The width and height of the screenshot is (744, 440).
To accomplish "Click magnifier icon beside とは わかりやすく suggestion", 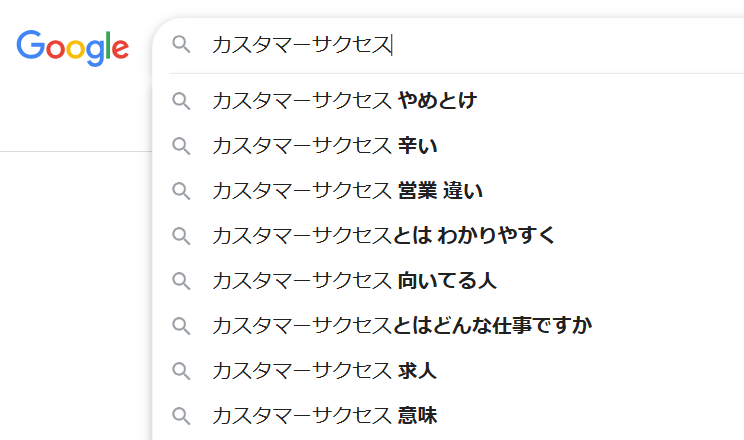I will (x=181, y=235).
